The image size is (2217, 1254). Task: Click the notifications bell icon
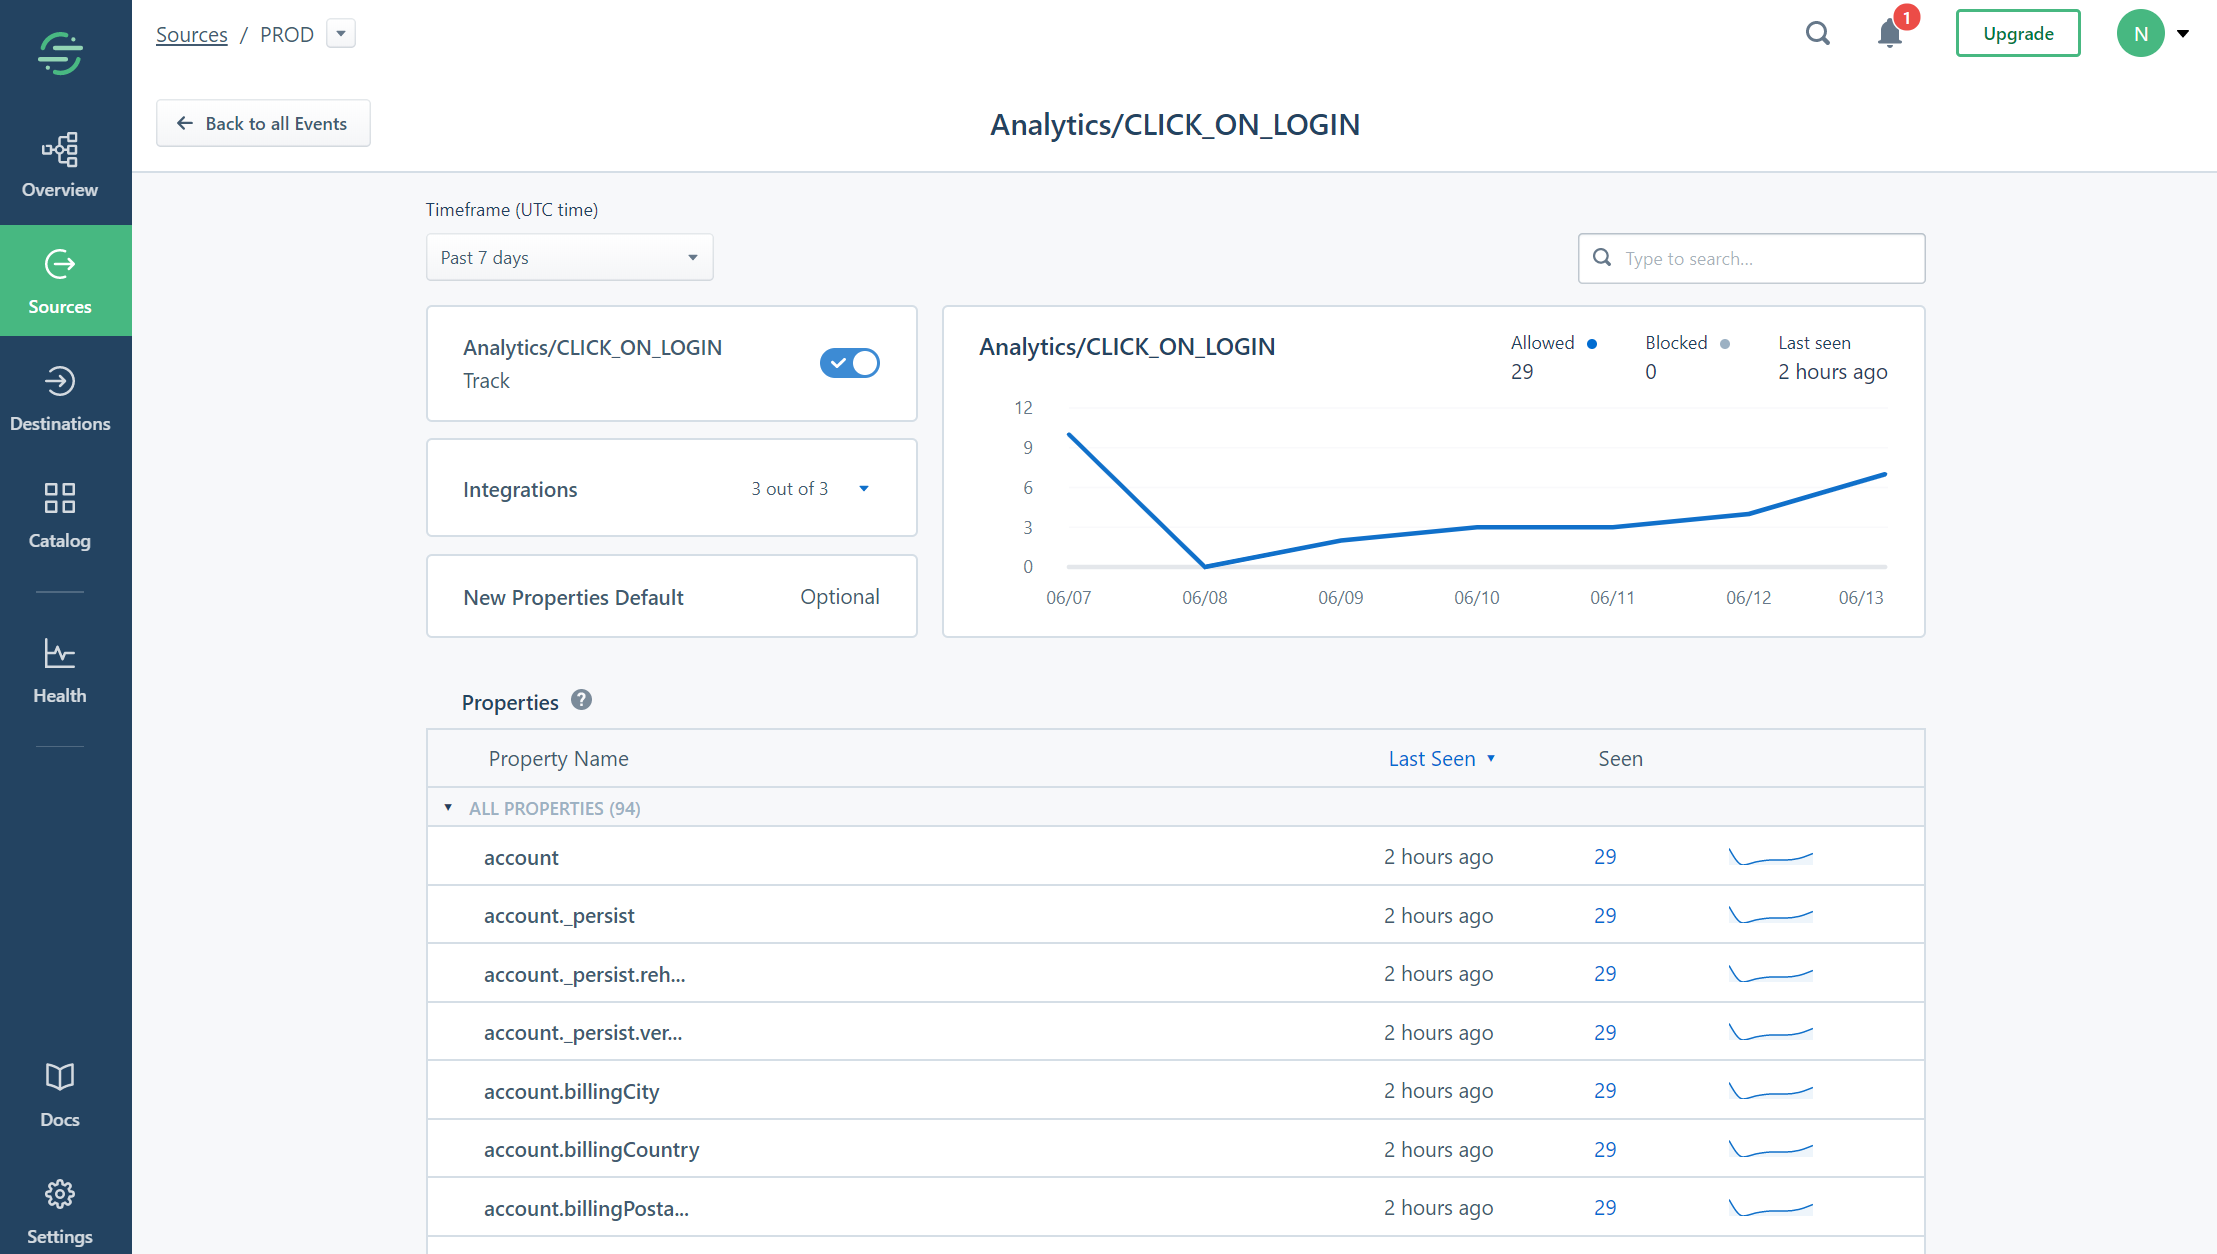tap(1889, 34)
